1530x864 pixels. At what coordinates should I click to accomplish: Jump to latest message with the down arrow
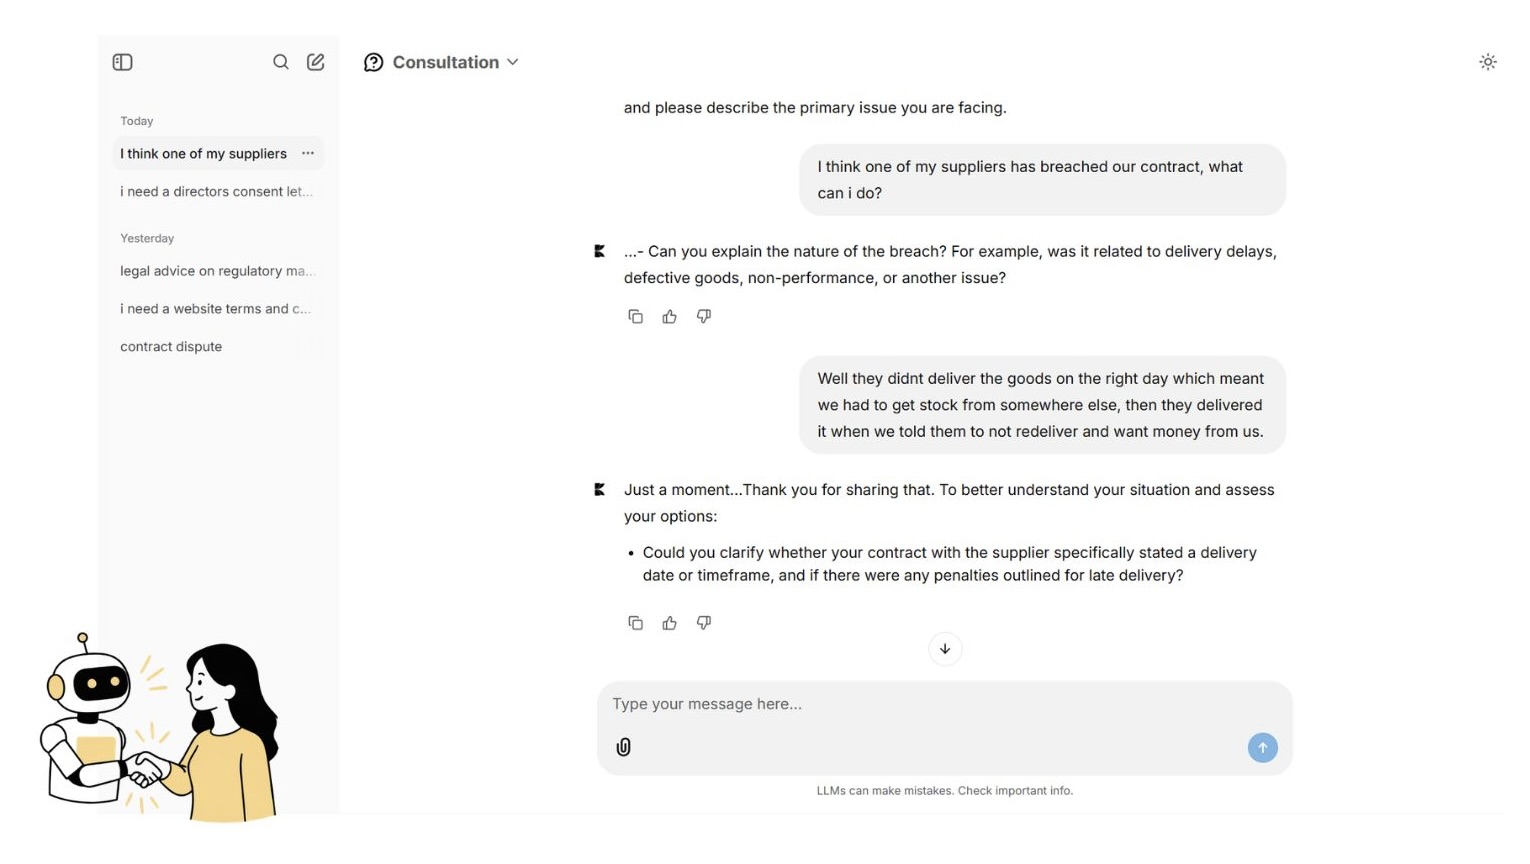tap(945, 648)
